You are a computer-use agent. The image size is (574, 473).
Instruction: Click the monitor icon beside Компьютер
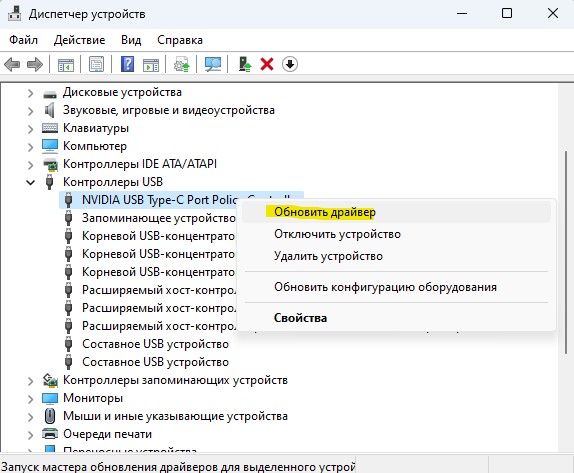[50, 146]
